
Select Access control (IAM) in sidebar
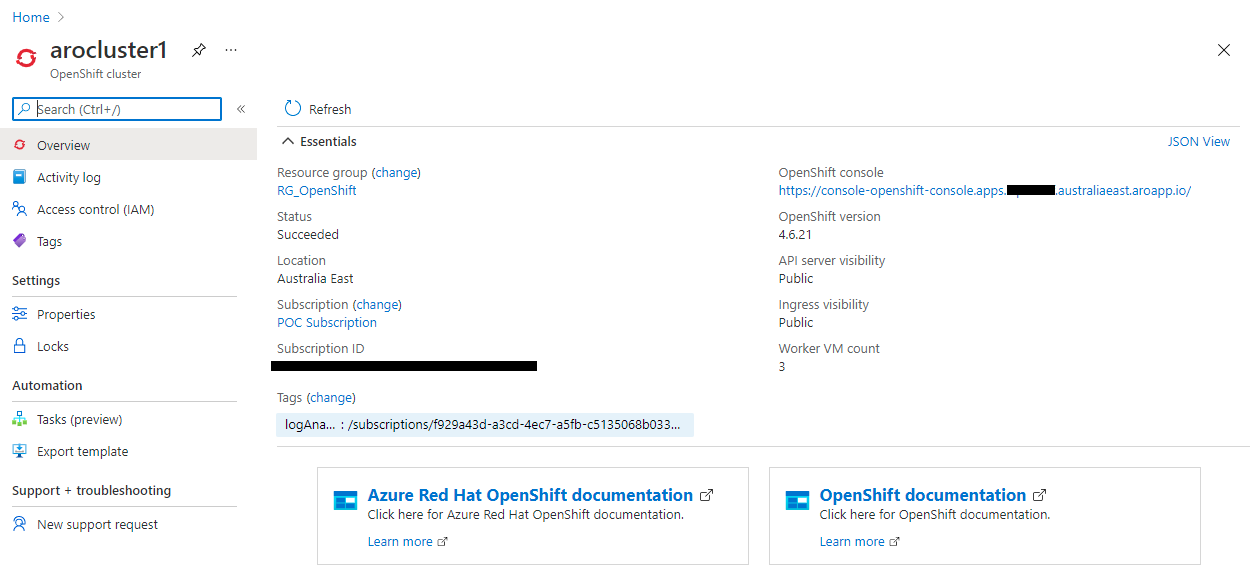96,209
